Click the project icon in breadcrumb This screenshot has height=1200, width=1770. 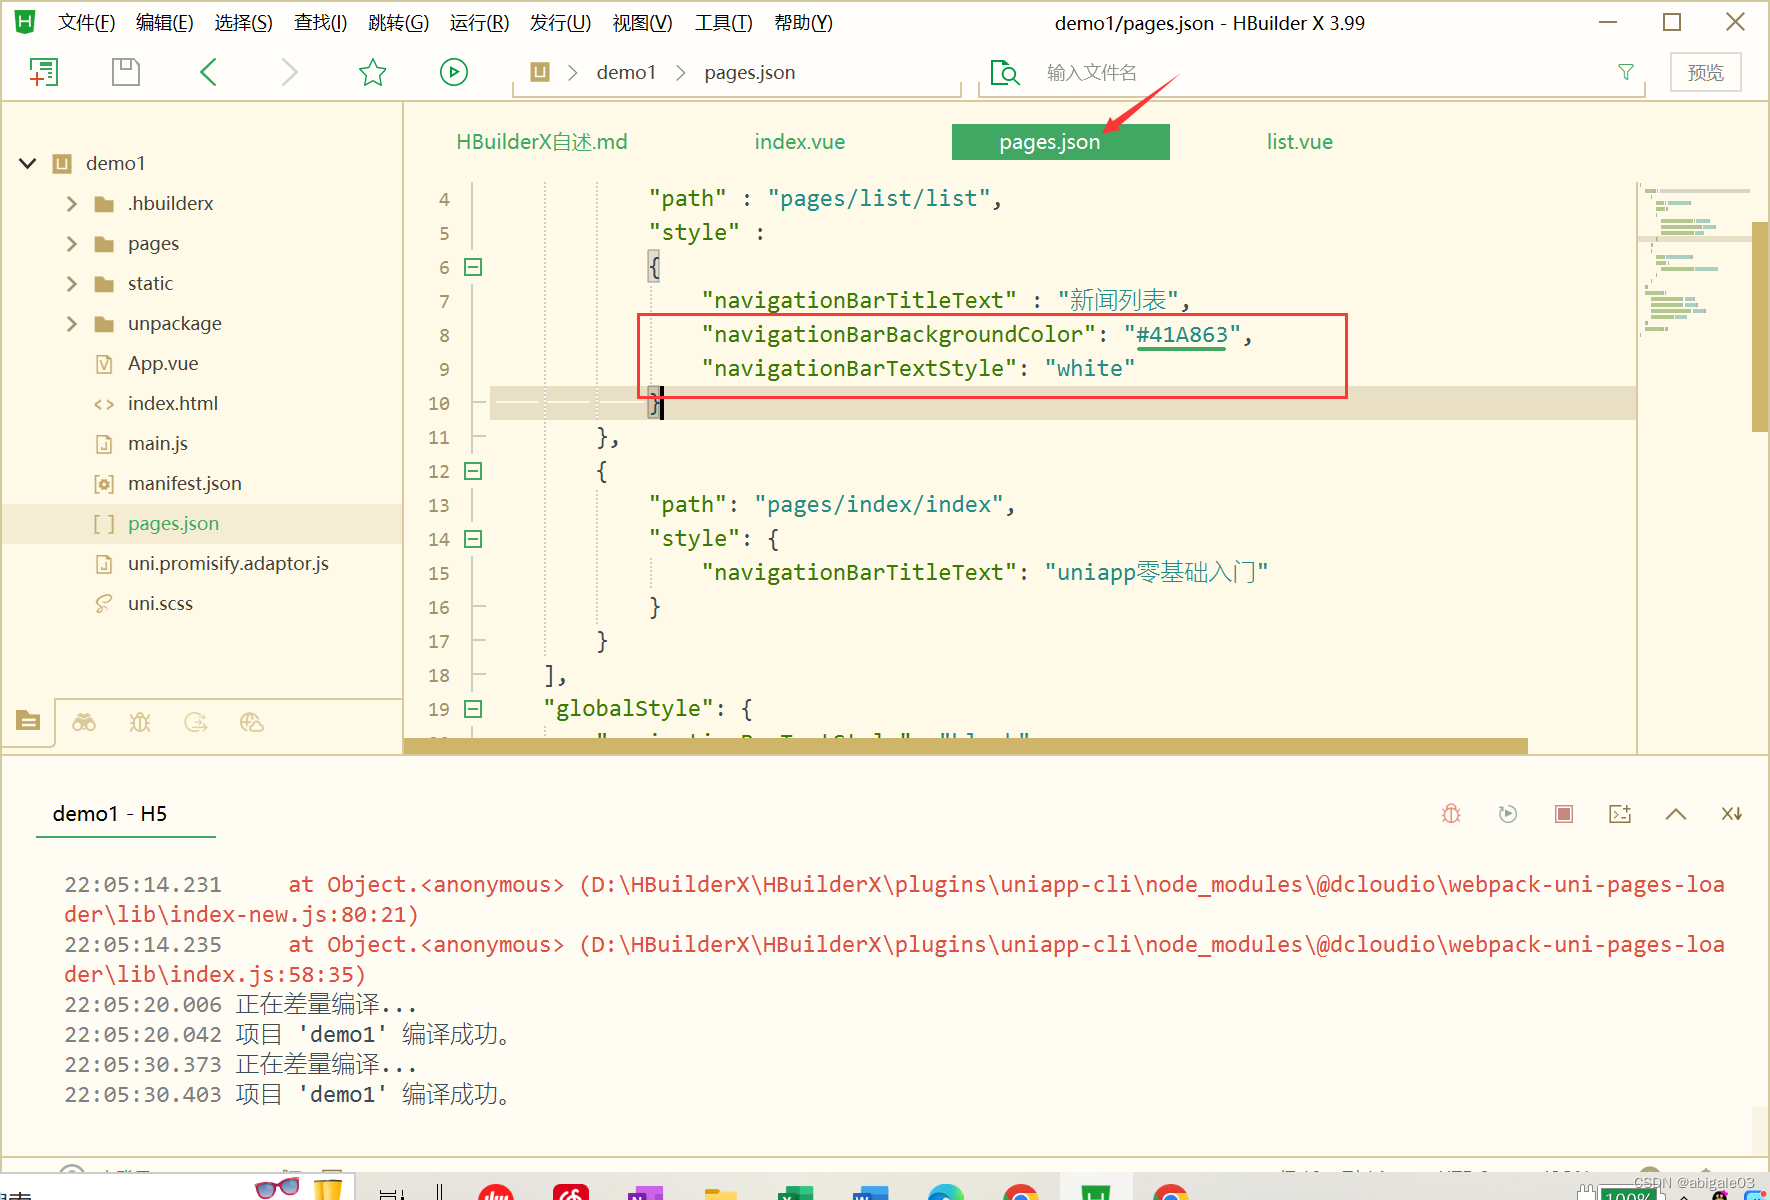pyautogui.click(x=540, y=72)
